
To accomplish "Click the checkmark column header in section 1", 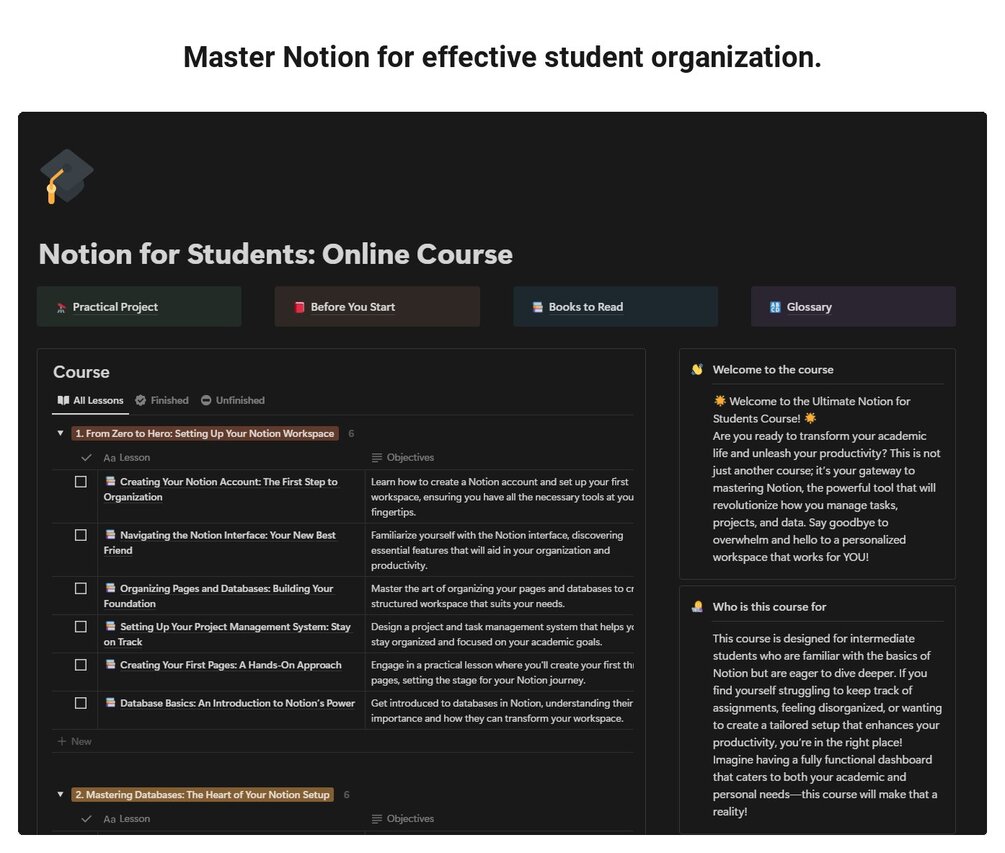I will (x=86, y=458).
